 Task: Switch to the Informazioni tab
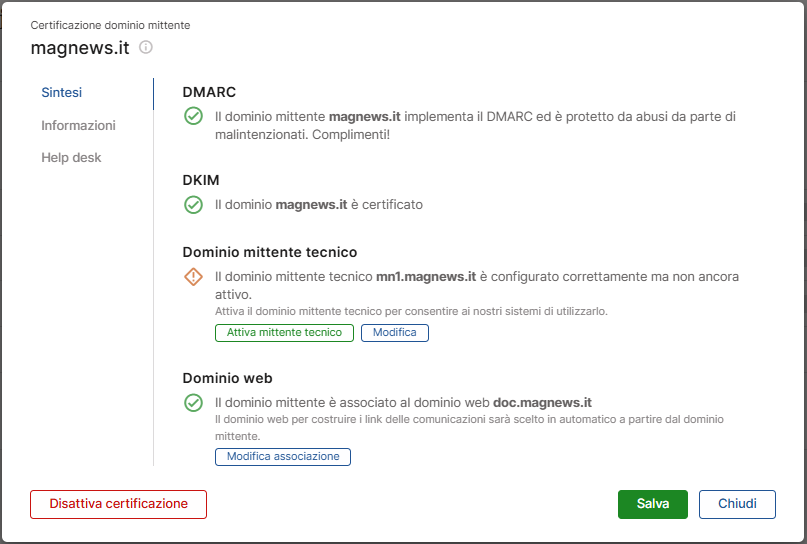pyautogui.click(x=78, y=126)
